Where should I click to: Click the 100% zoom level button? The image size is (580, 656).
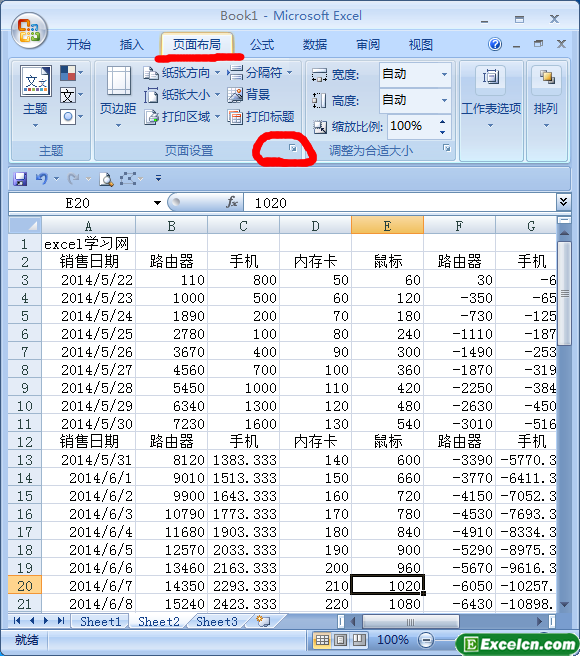coord(392,640)
